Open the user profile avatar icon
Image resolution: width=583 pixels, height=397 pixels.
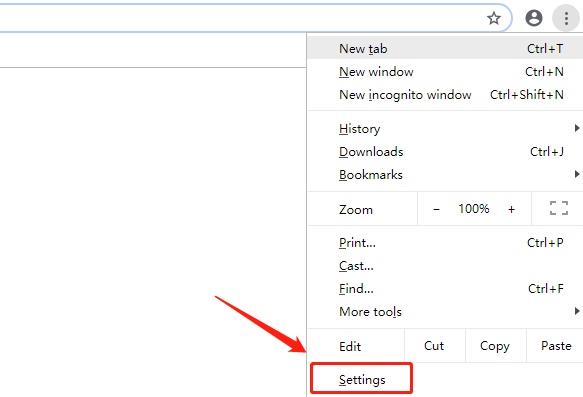534,18
